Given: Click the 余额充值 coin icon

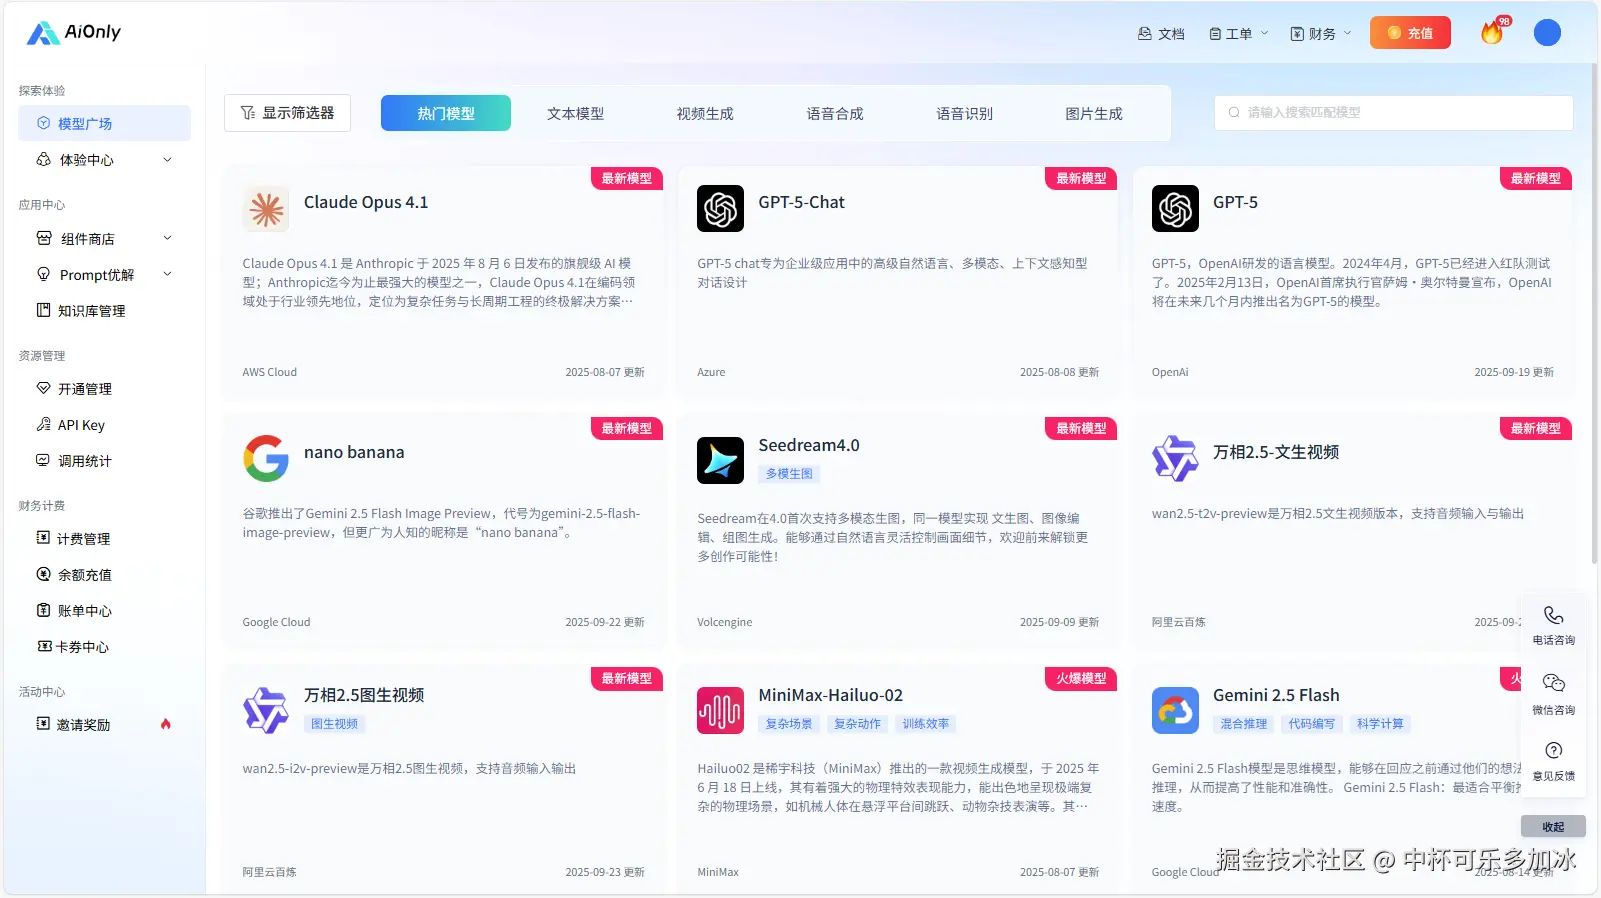Looking at the screenshot, I should (43, 574).
